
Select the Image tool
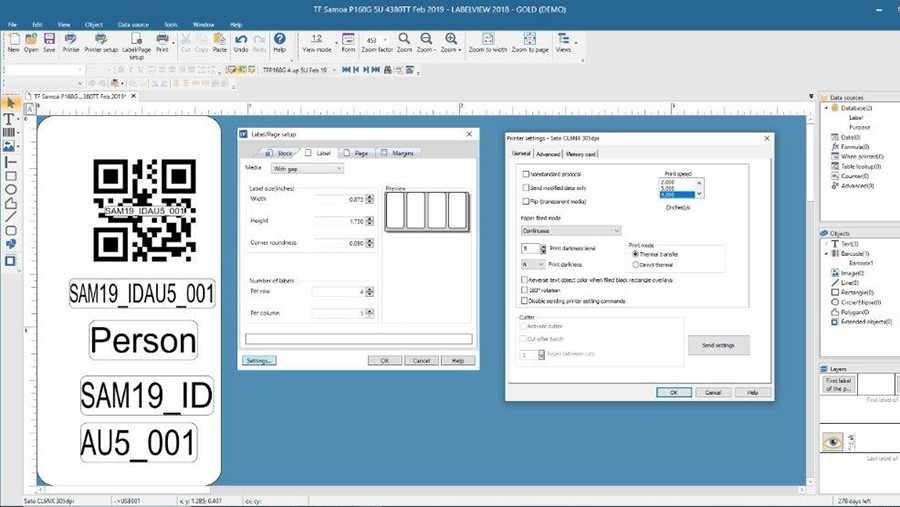click(9, 146)
